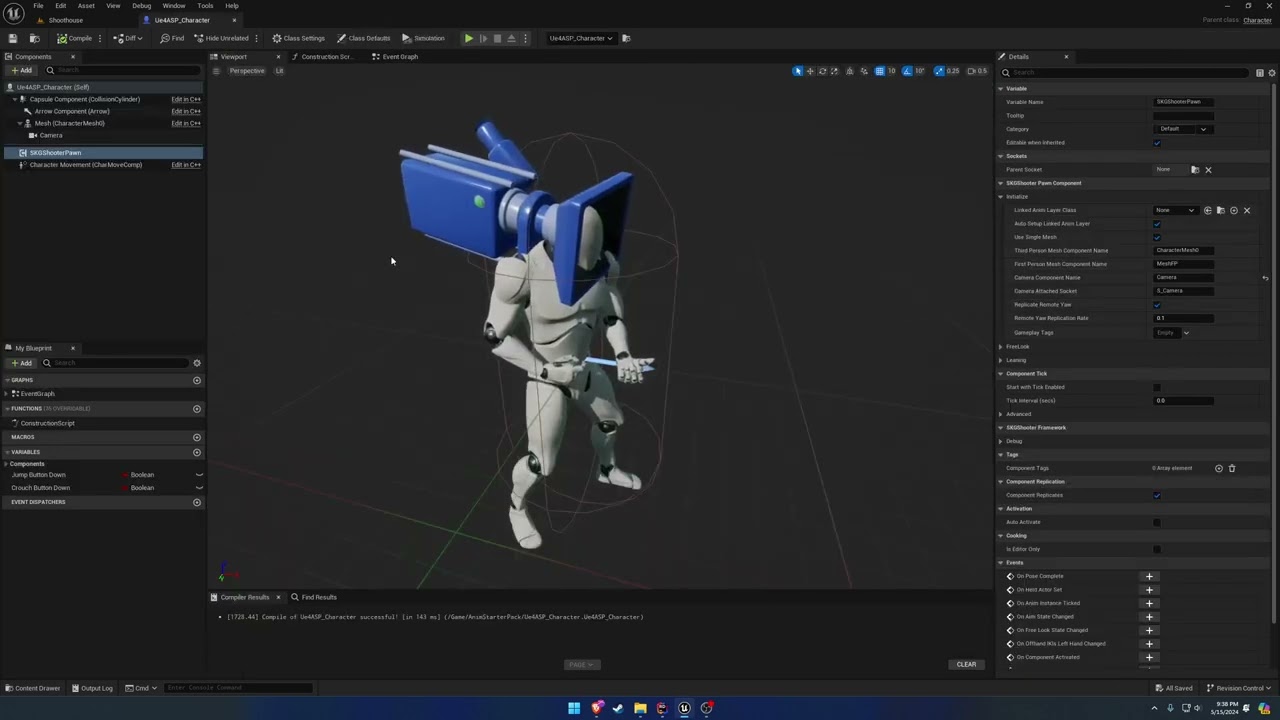
Task: Open the Category Default dropdown
Action: (x=1184, y=129)
